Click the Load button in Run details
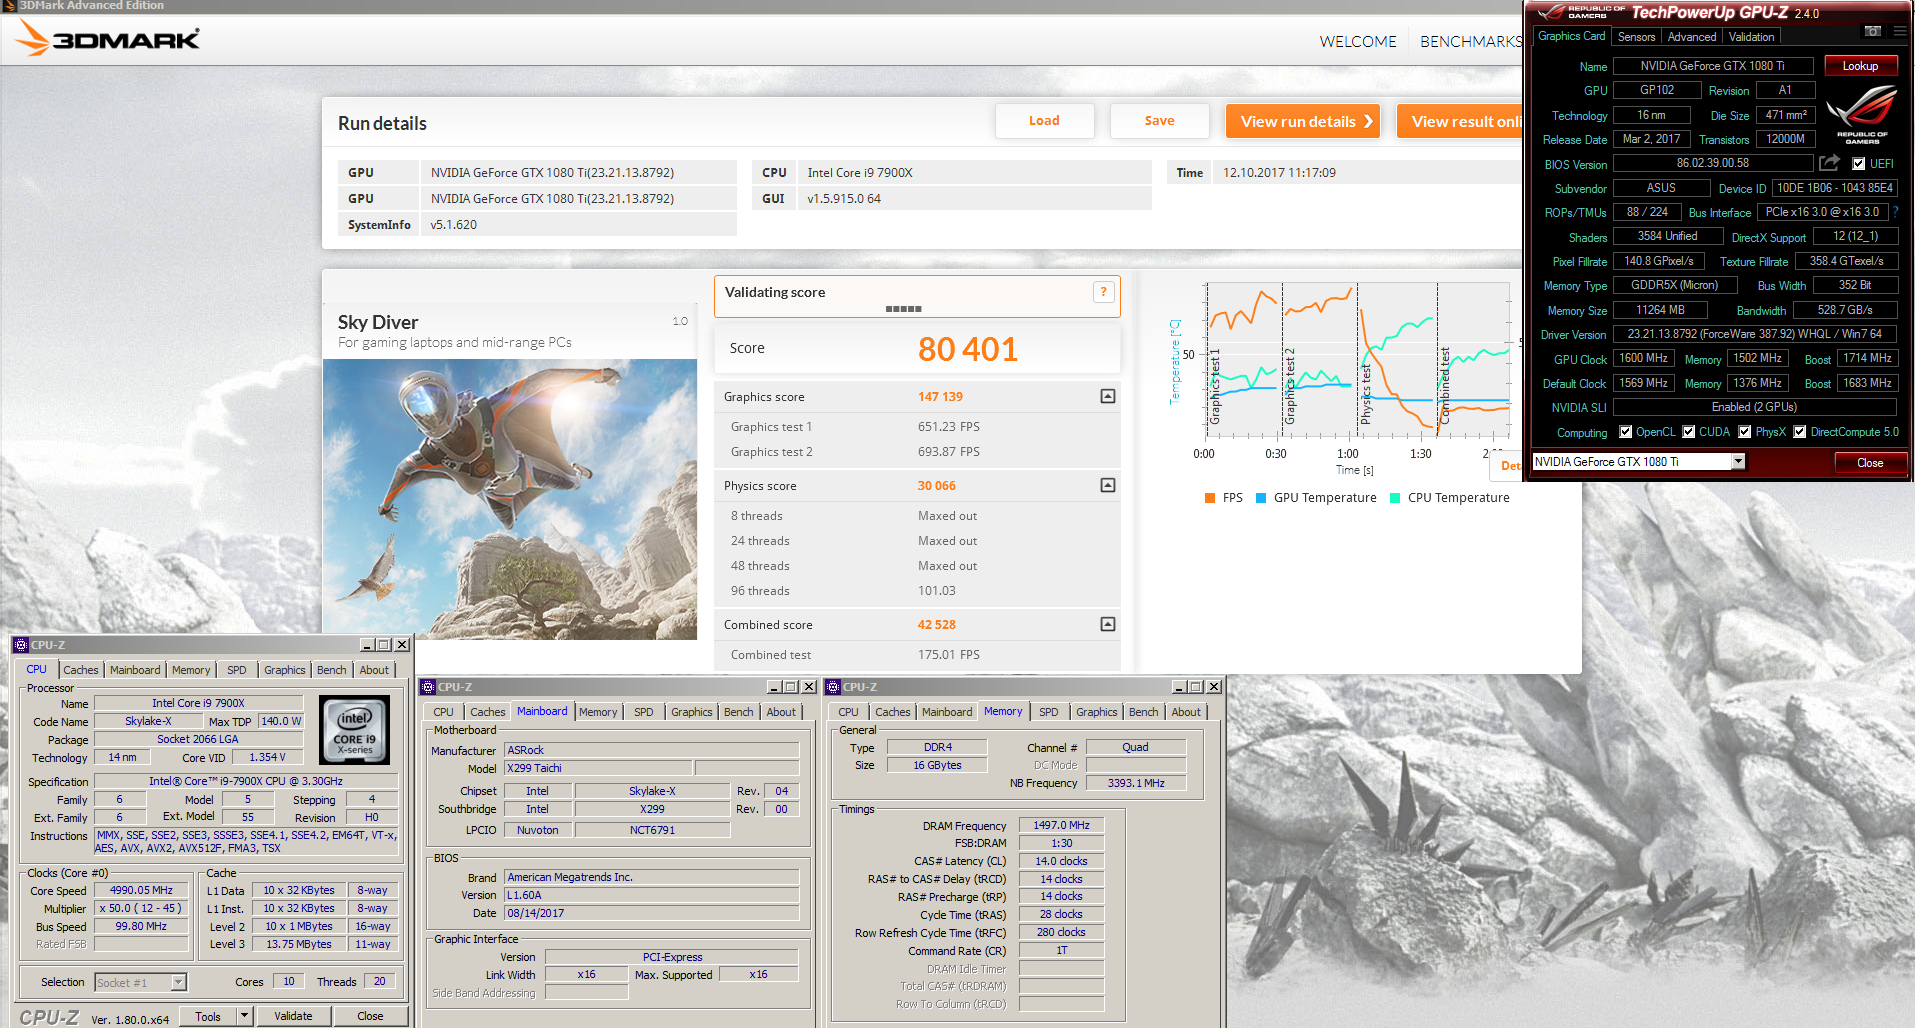 pyautogui.click(x=1044, y=121)
